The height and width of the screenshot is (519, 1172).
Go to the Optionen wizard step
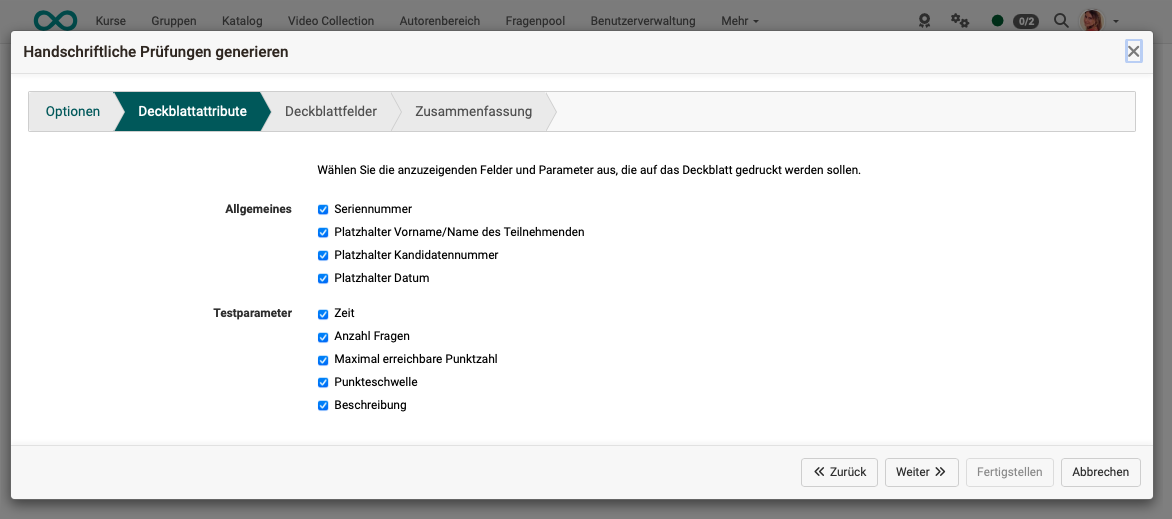(x=73, y=112)
